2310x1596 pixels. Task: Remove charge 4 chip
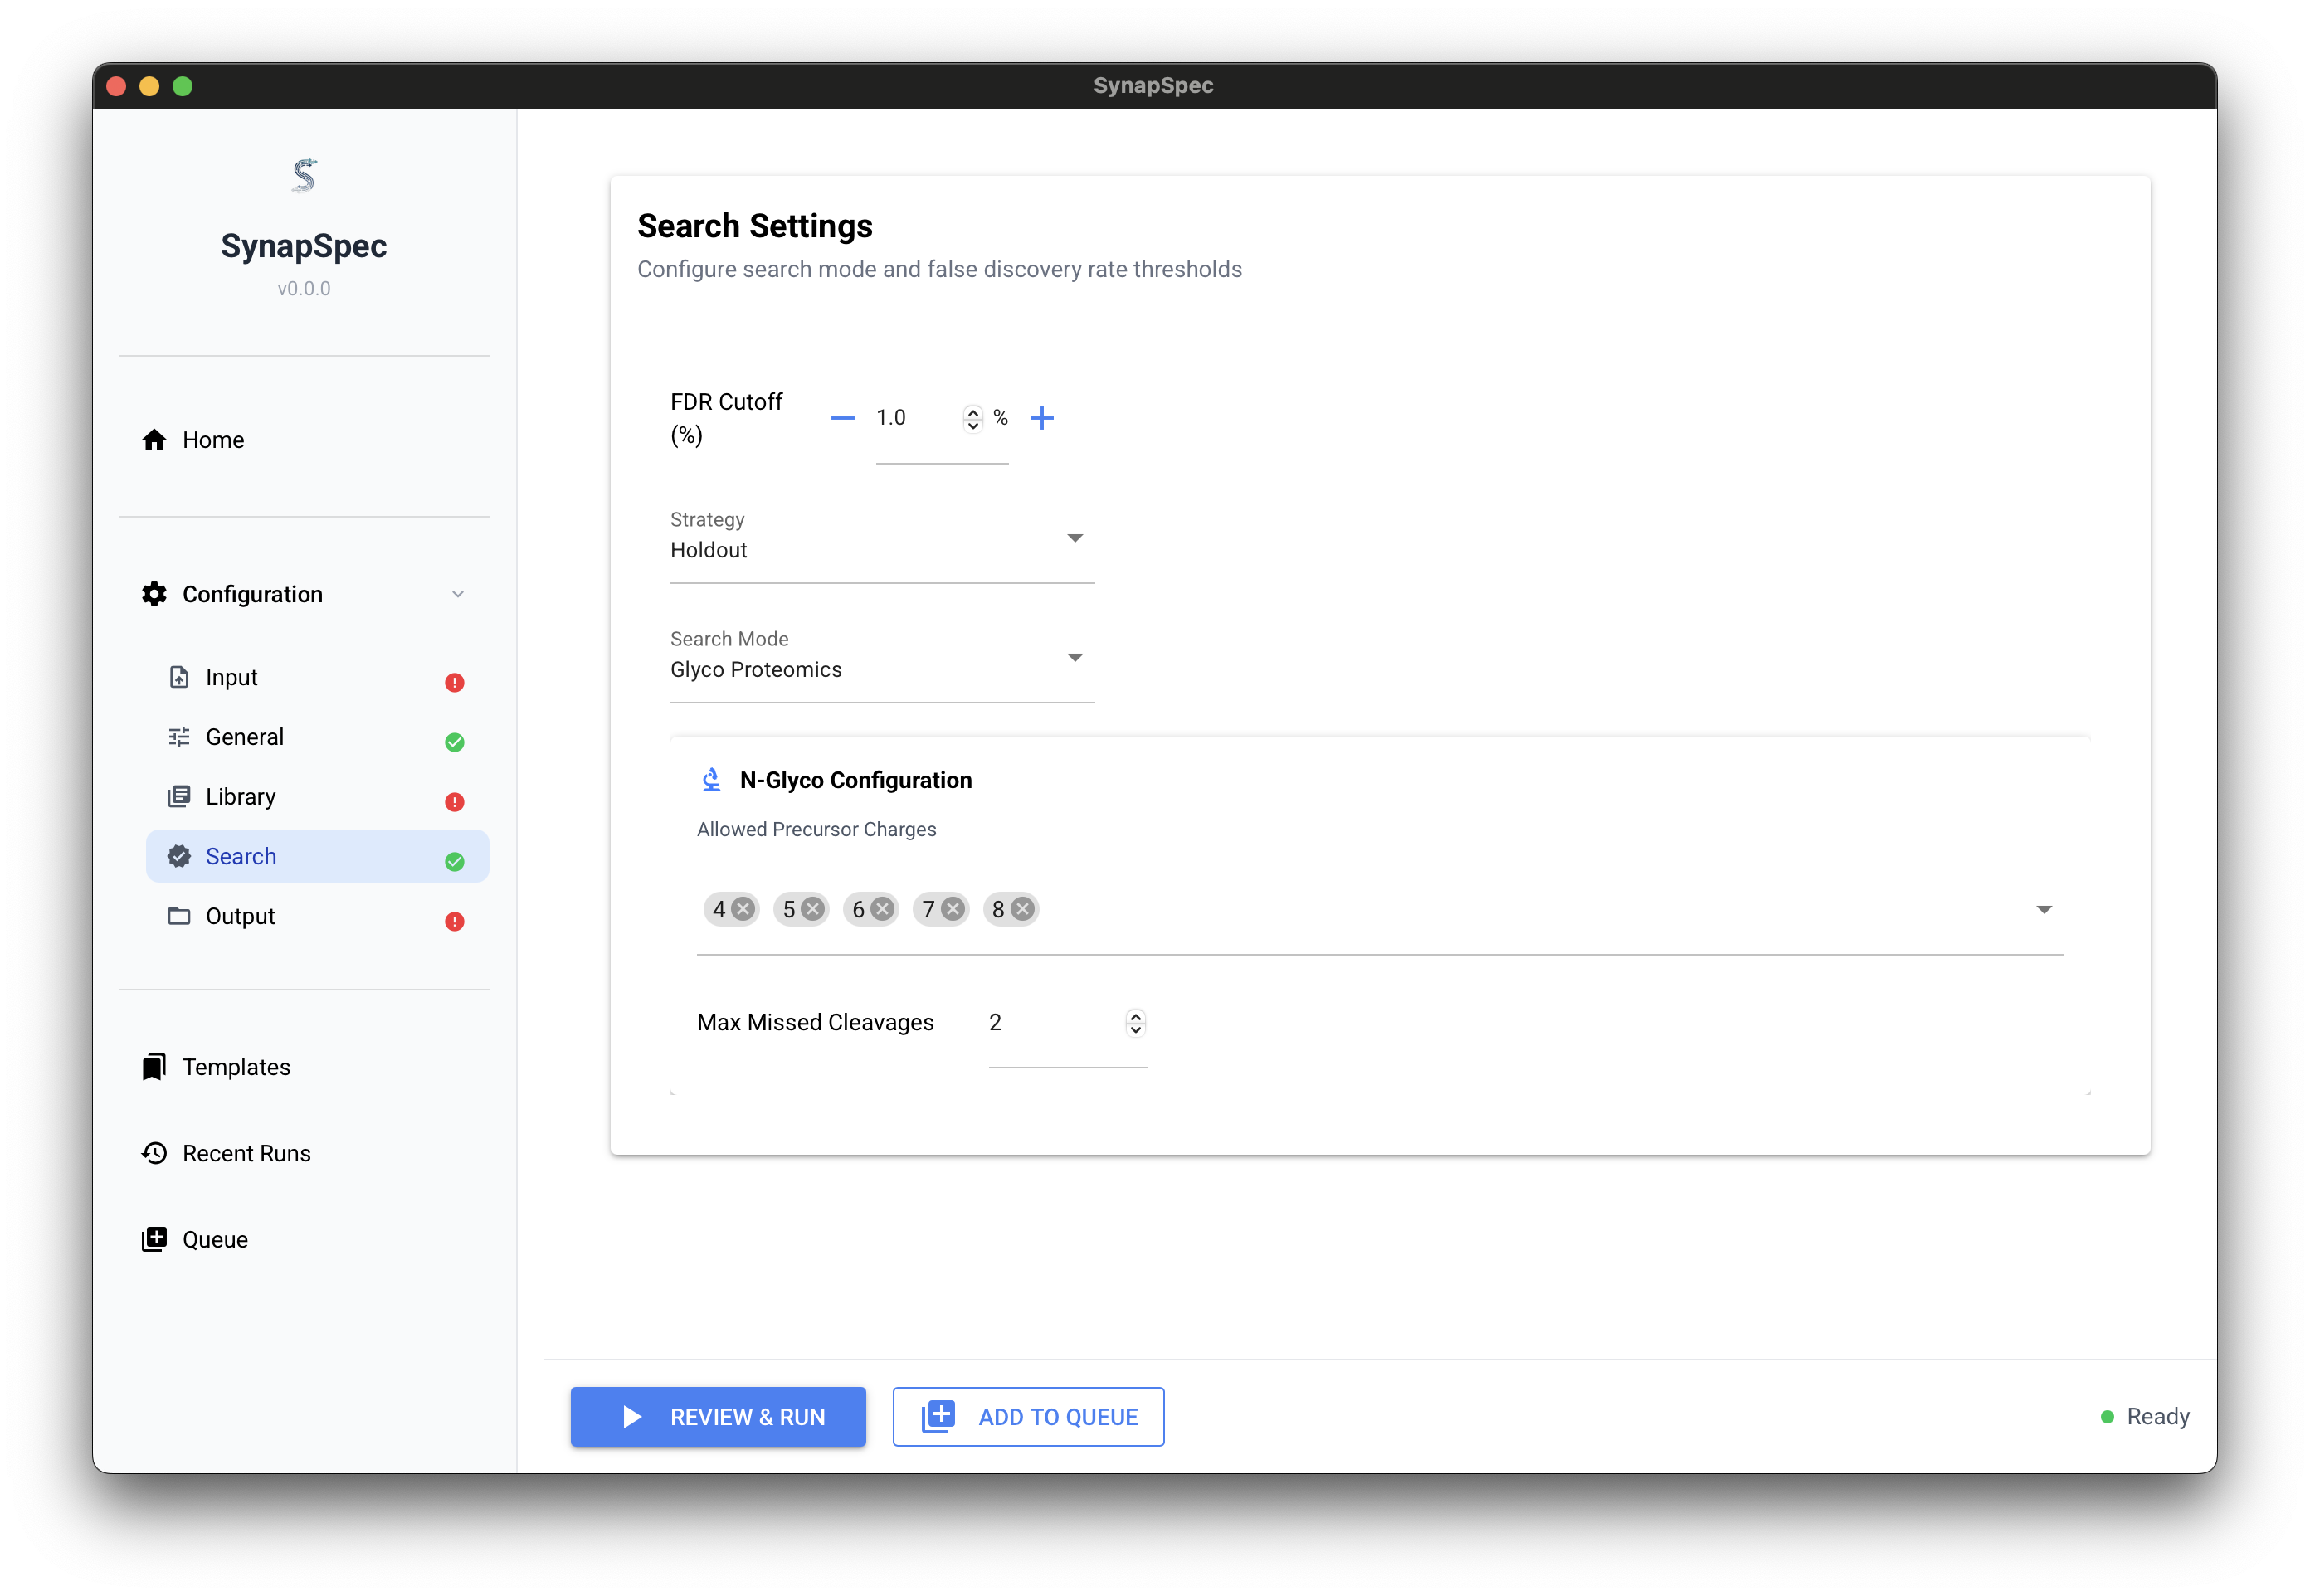[743, 909]
